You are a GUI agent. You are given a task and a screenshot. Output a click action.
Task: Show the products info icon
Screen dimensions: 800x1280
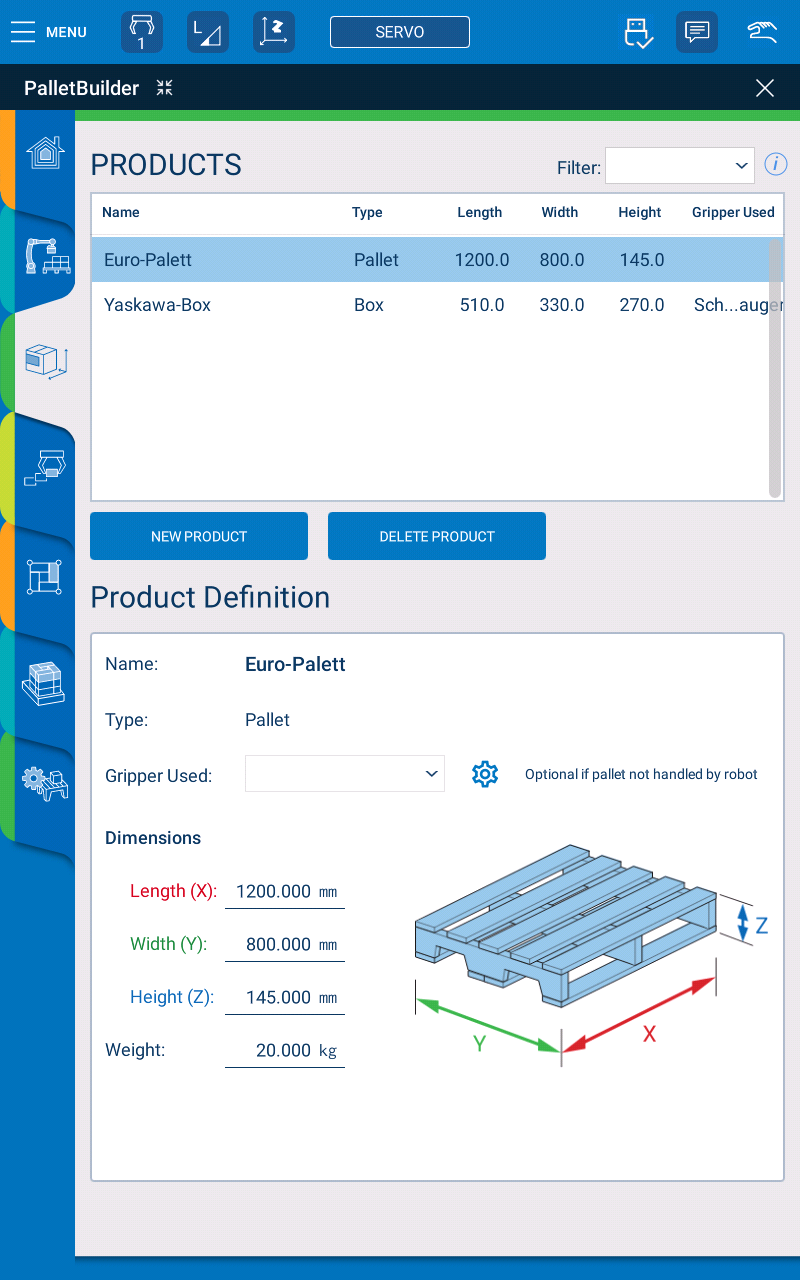pyautogui.click(x=776, y=164)
